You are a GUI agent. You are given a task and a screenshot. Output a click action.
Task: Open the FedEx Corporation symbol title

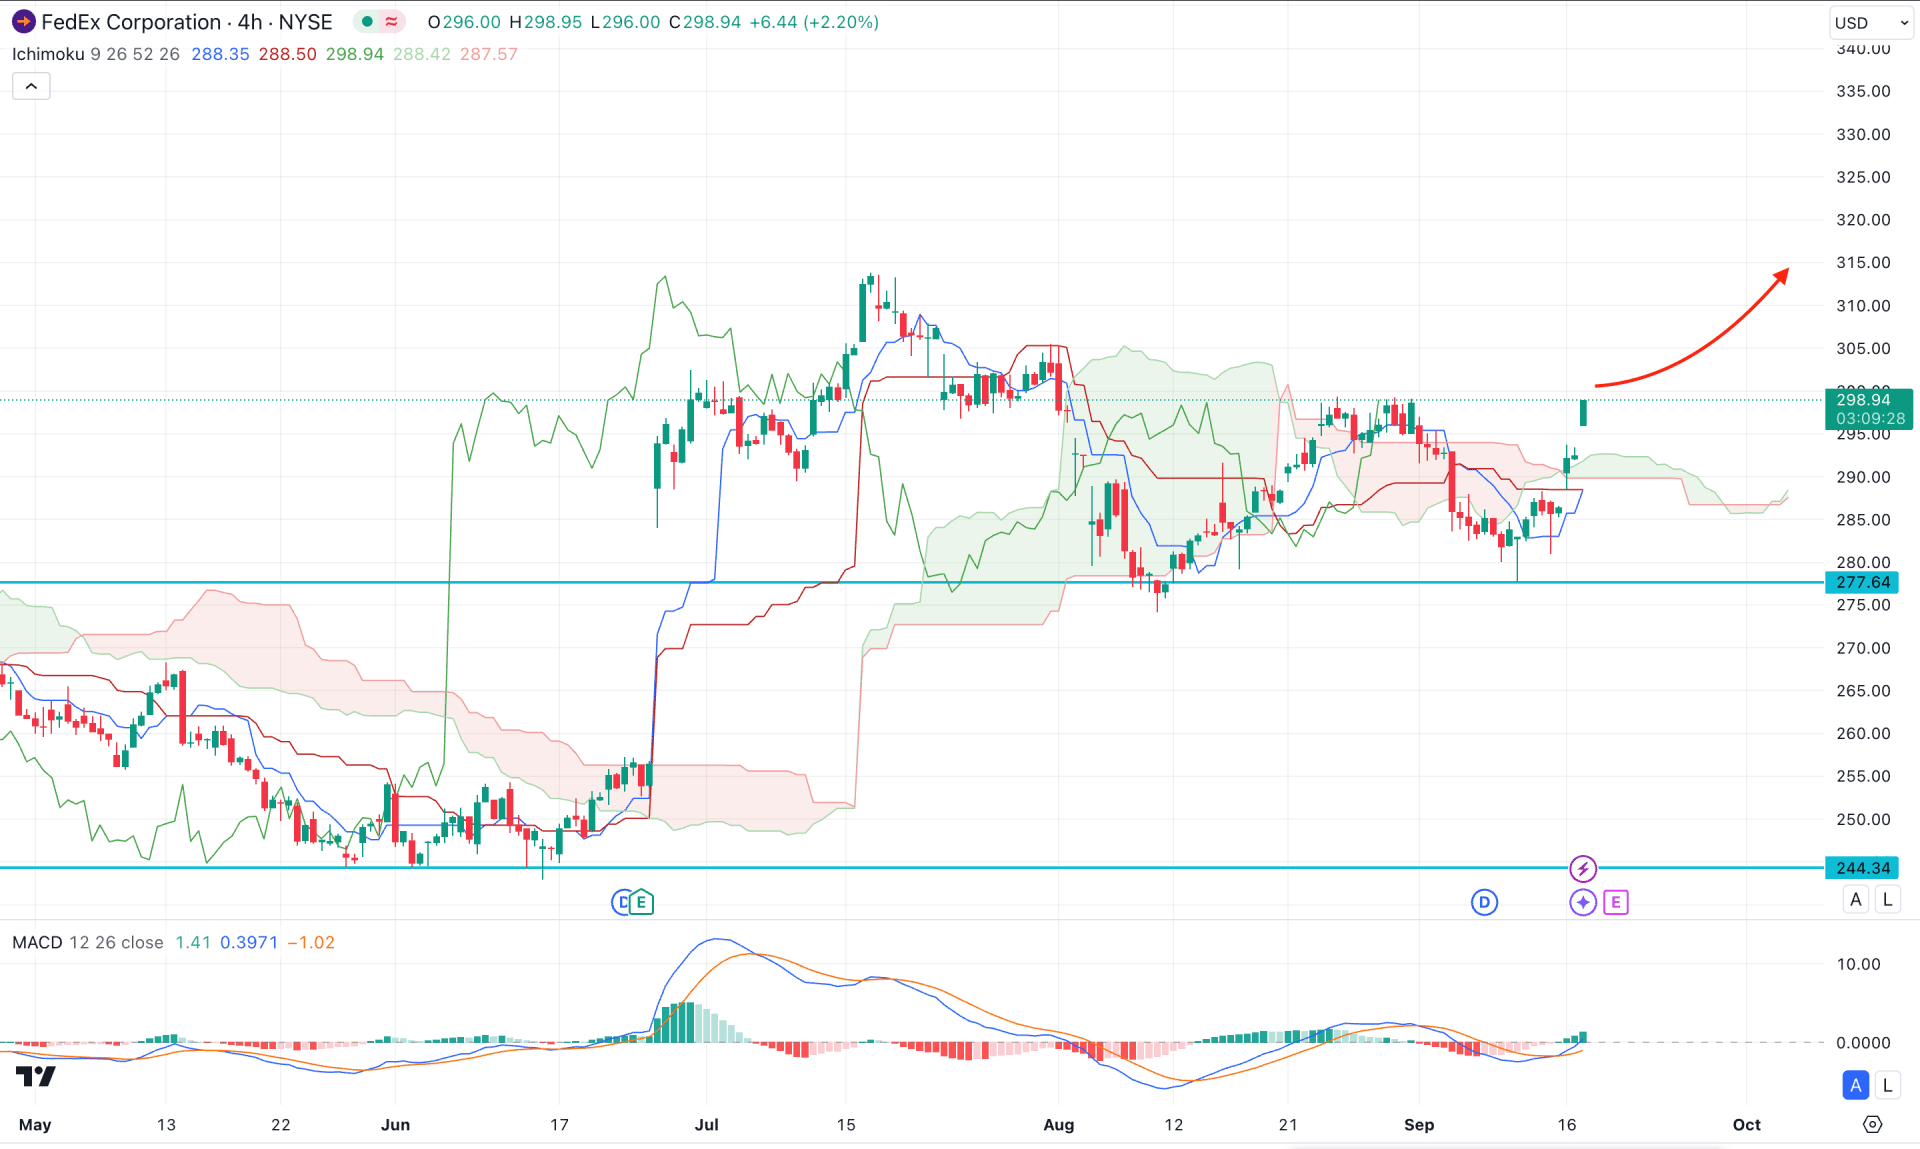pos(187,22)
